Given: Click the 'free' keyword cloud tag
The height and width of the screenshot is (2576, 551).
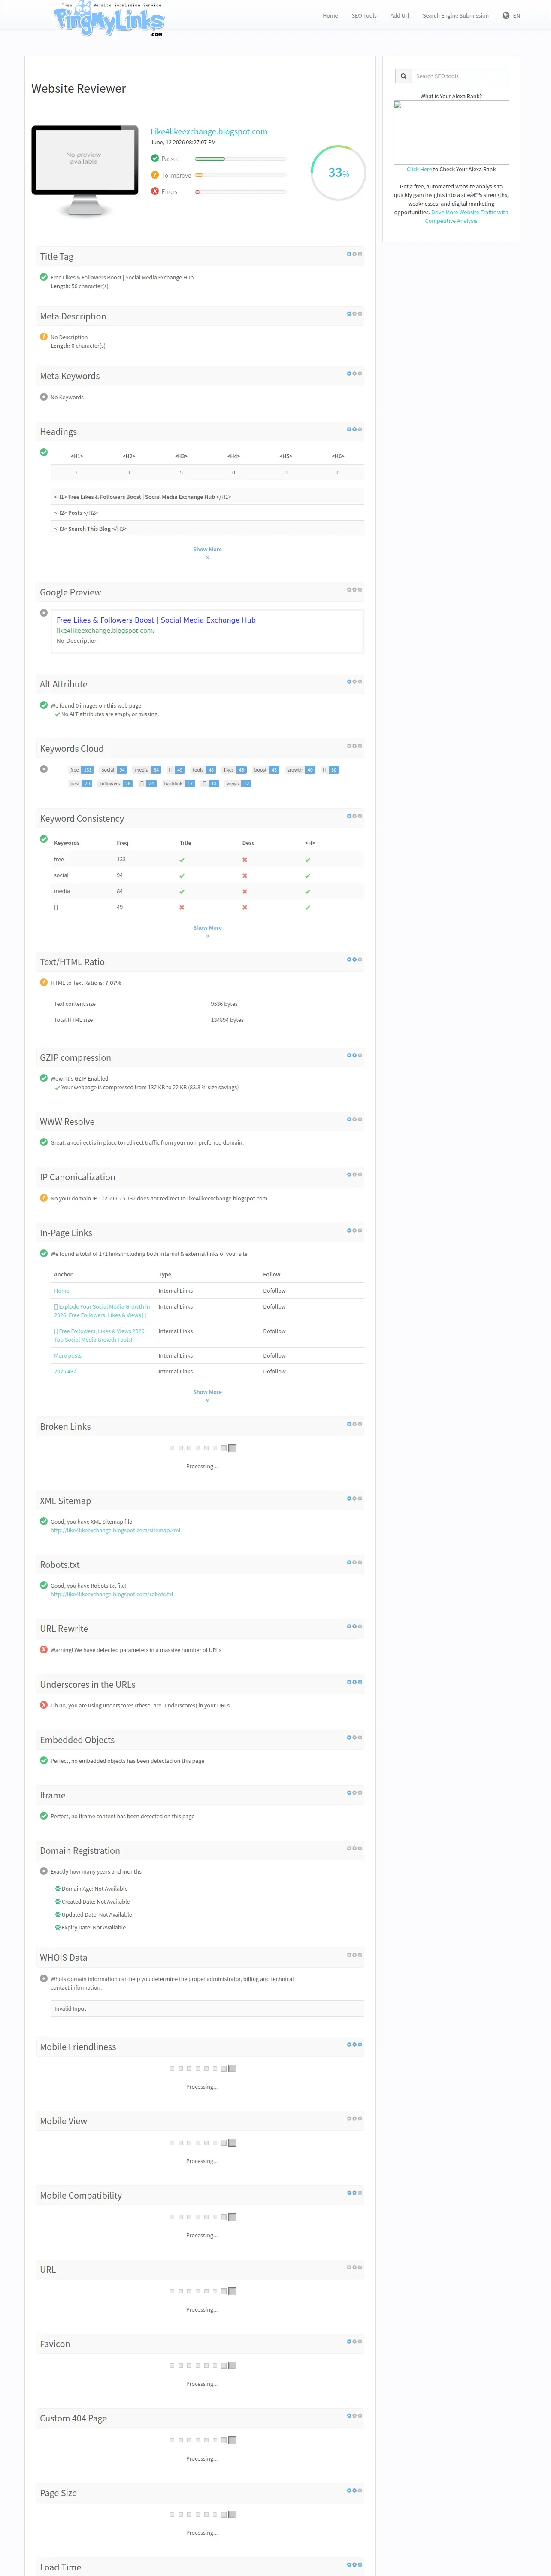Looking at the screenshot, I should pos(81,769).
